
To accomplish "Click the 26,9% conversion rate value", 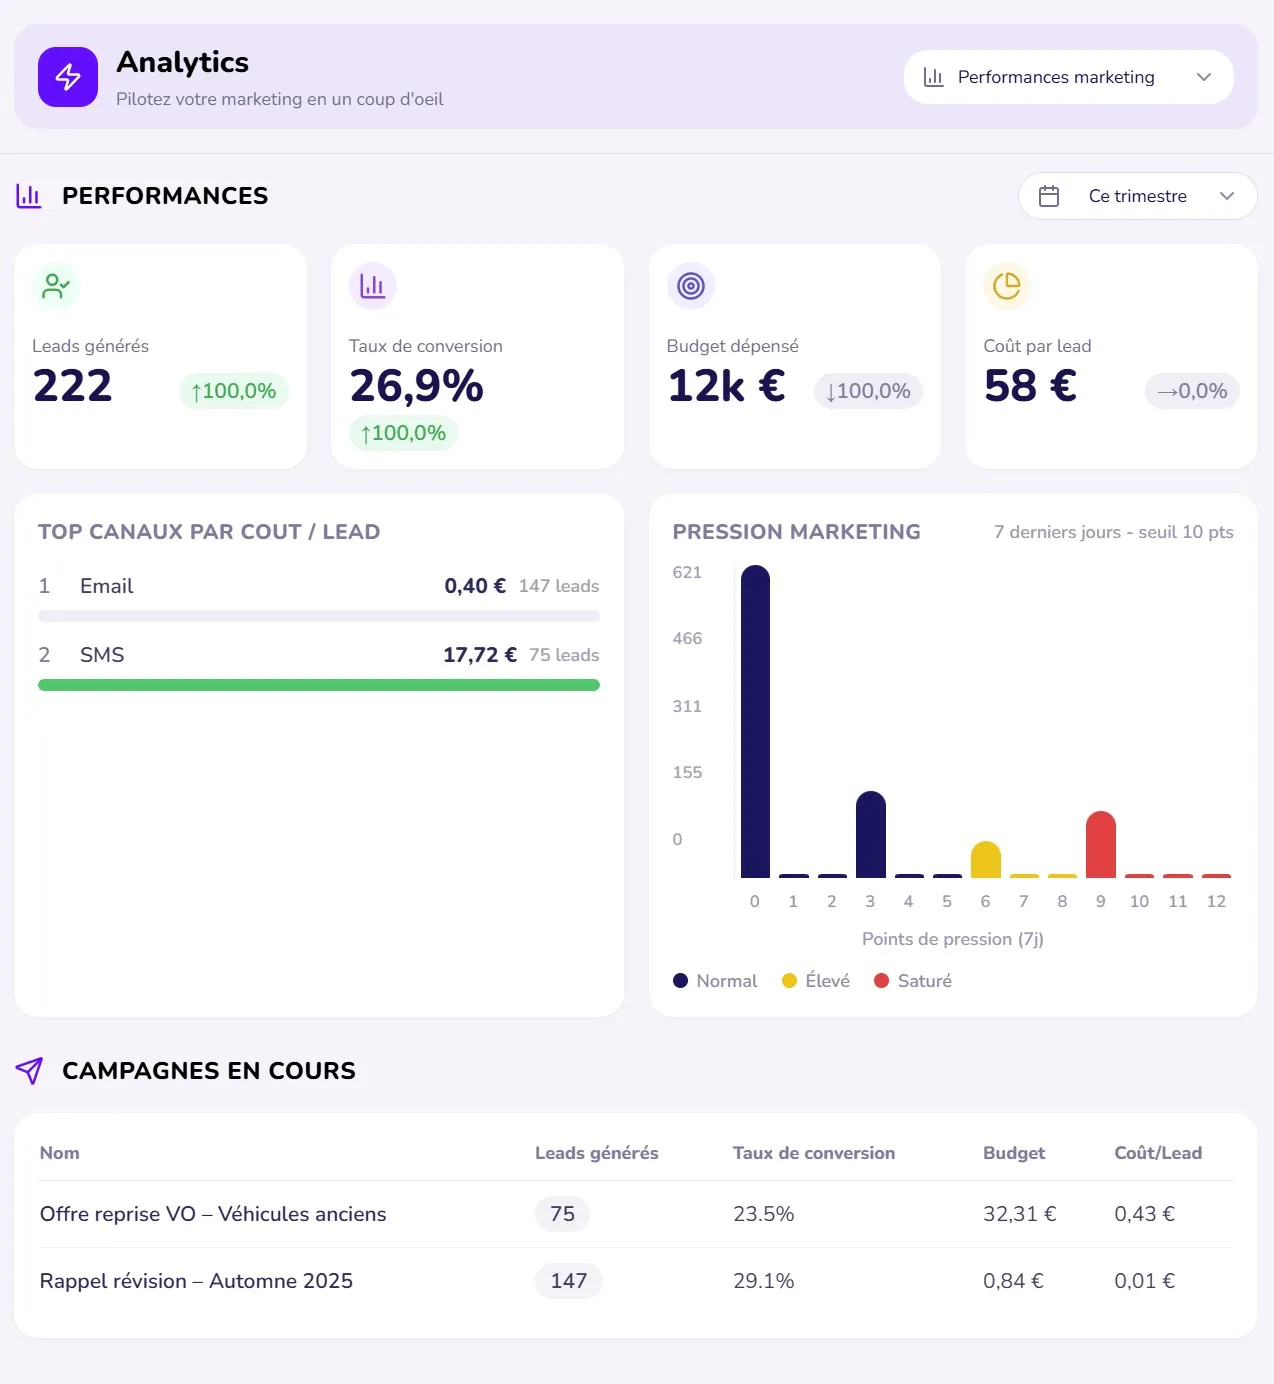I will [x=417, y=386].
